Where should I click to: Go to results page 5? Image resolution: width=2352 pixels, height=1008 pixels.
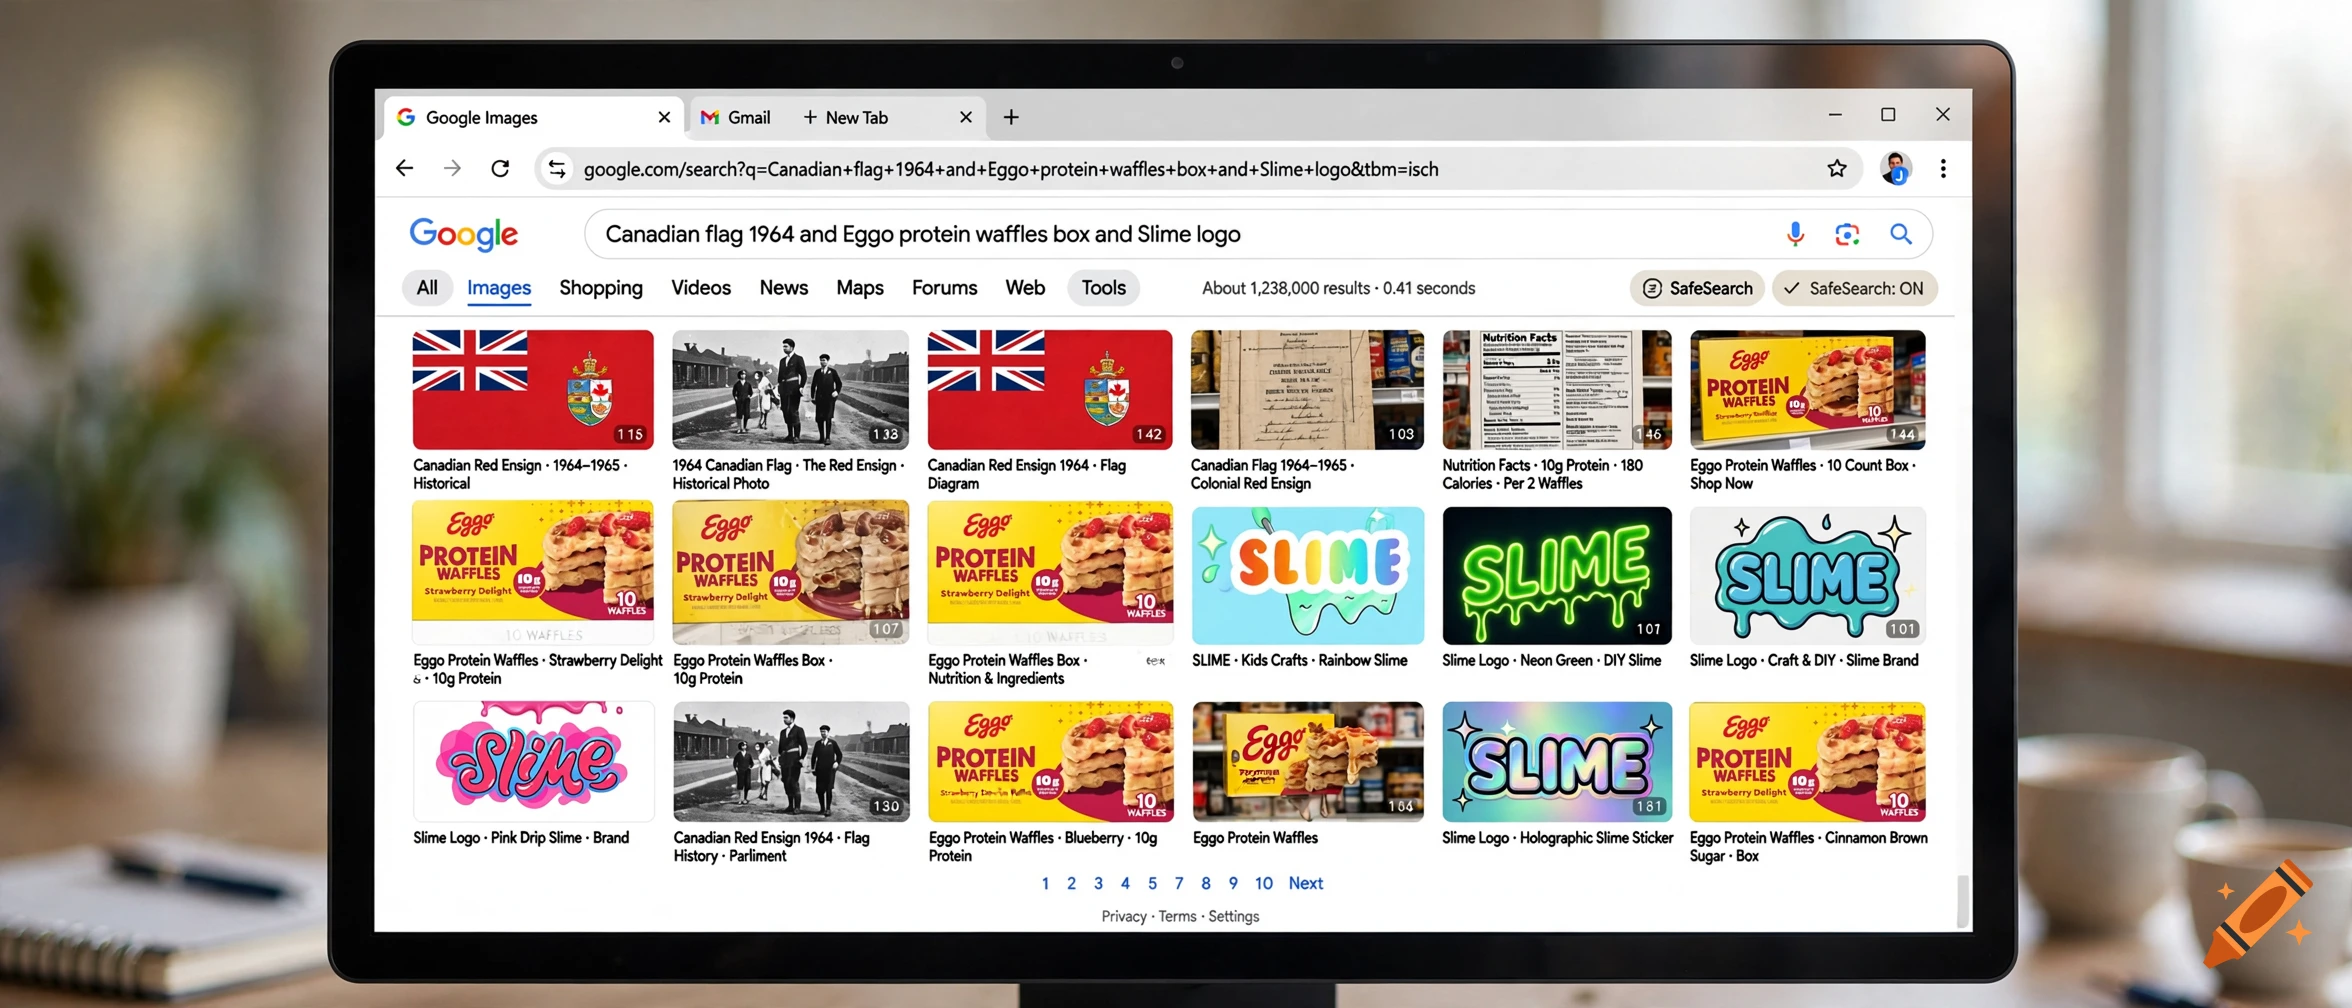coord(1152,883)
